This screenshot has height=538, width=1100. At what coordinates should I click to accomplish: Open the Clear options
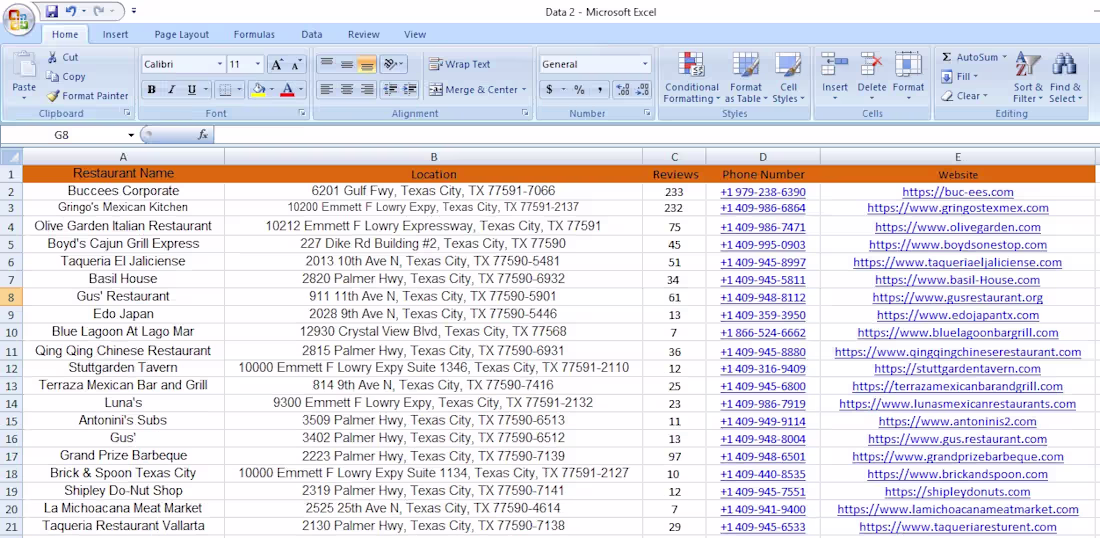coord(964,95)
